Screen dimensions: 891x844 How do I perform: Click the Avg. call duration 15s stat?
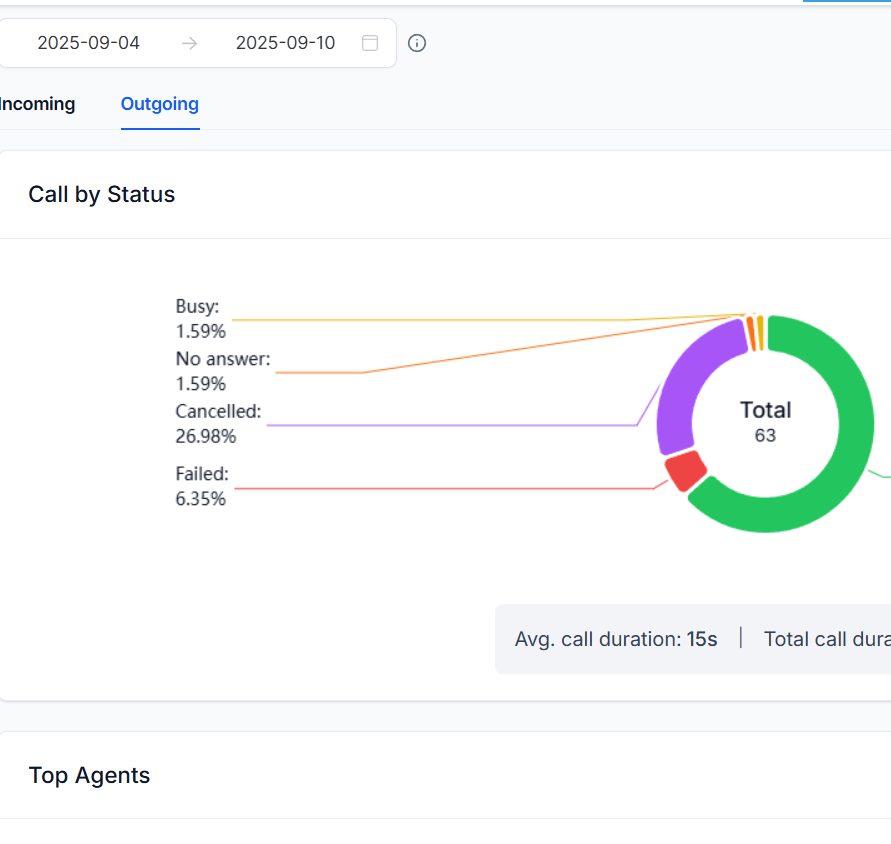click(x=616, y=639)
